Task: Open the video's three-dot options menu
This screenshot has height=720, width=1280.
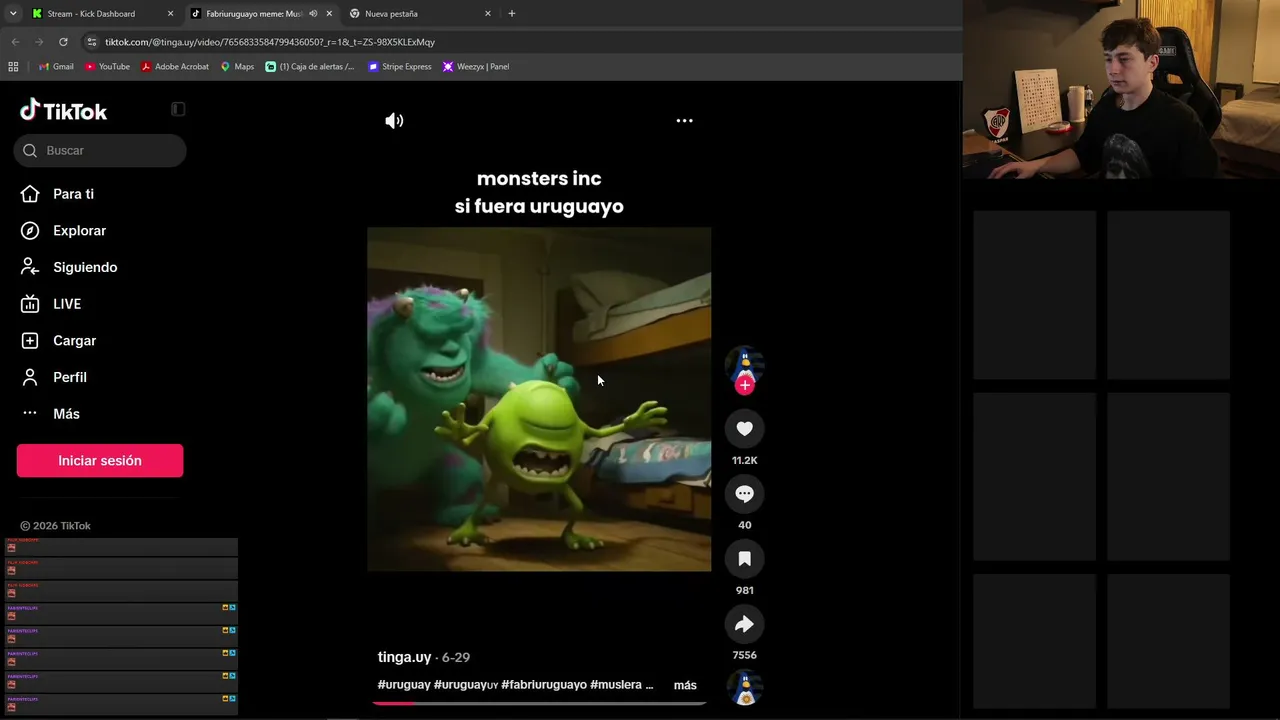Action: point(684,121)
